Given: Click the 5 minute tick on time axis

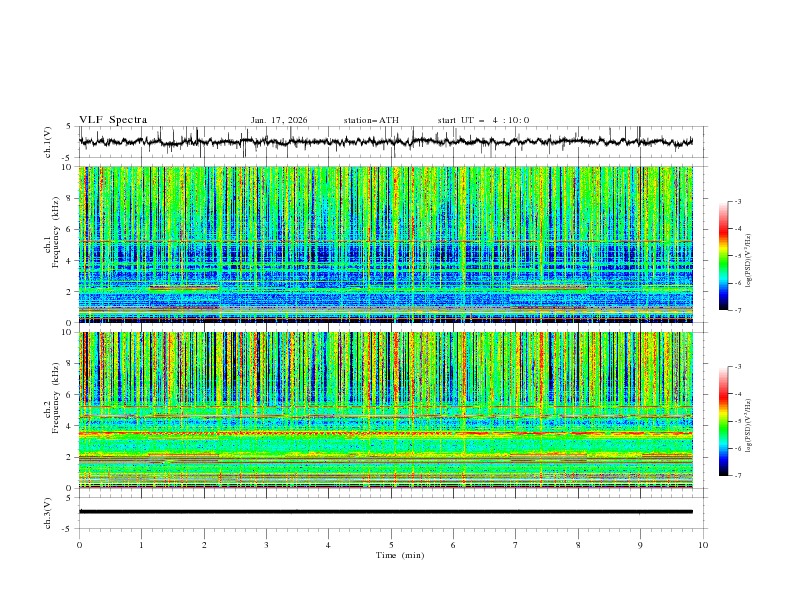Looking at the screenshot, I should (391, 545).
